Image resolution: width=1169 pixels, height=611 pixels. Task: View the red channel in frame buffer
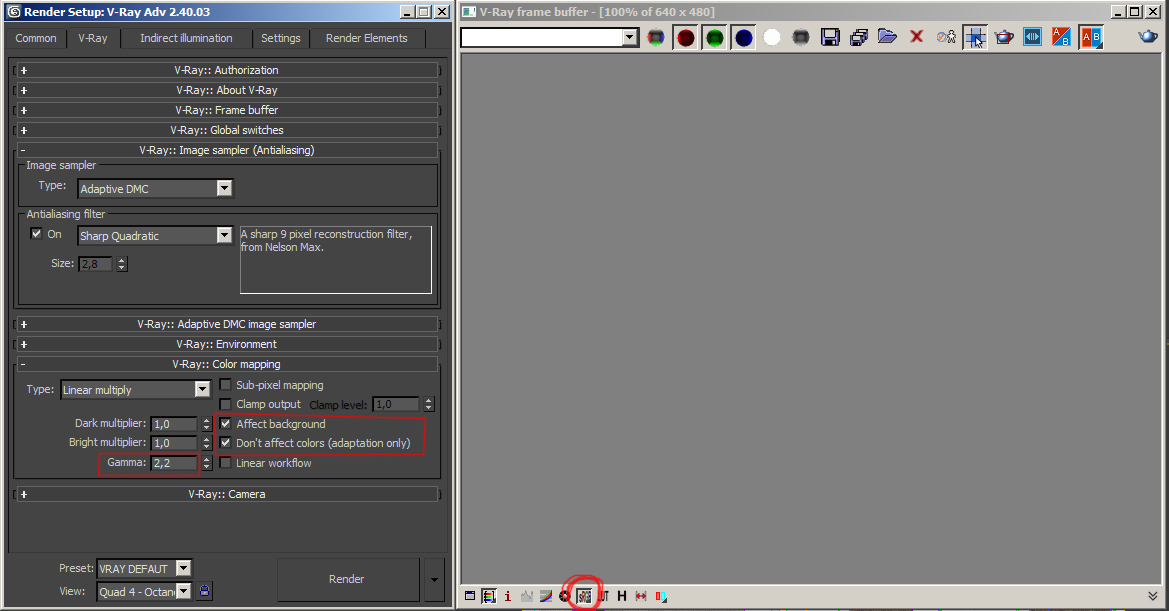[685, 37]
